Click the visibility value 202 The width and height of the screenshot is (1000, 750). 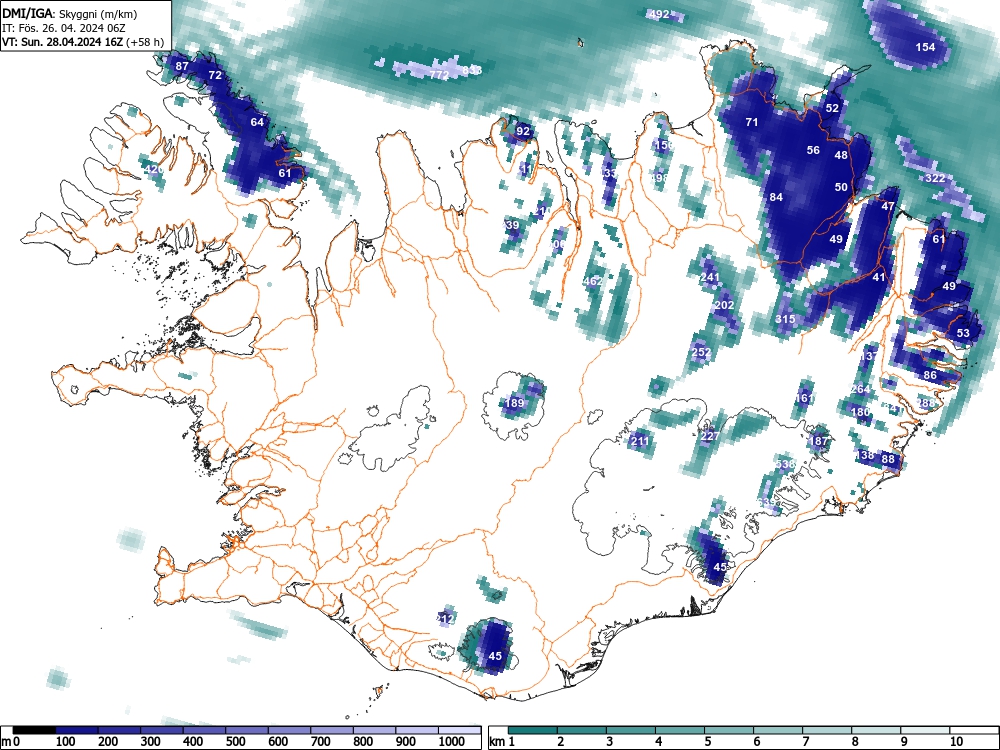pyautogui.click(x=724, y=305)
